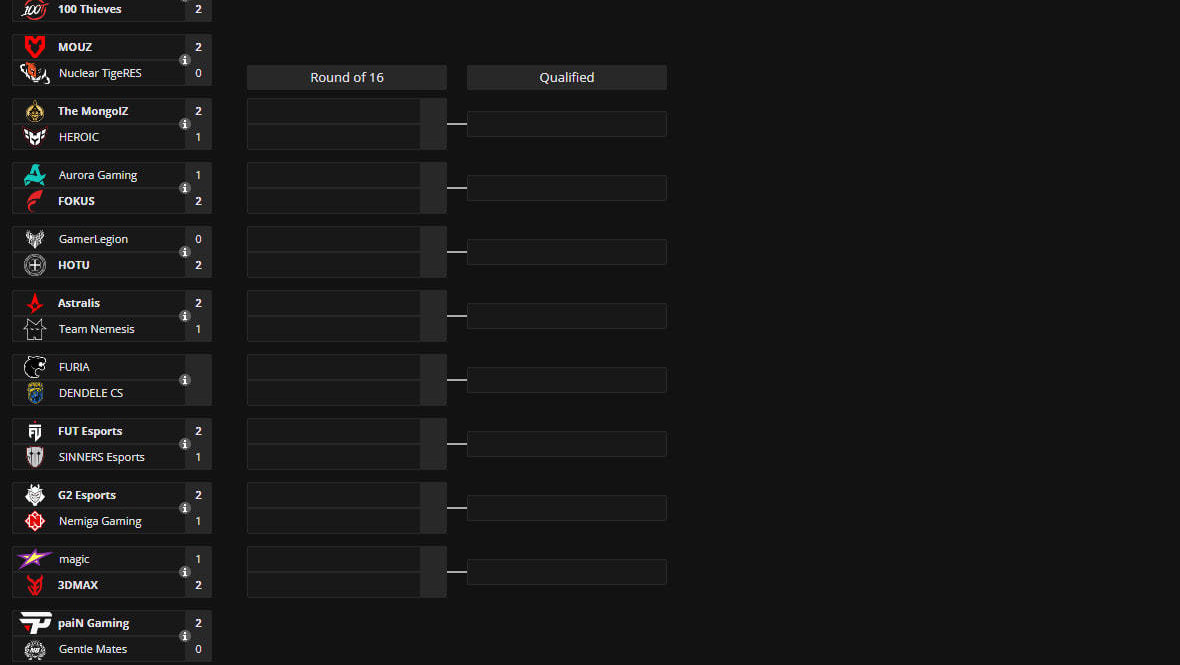Select the Qualified column header
The width and height of the screenshot is (1180, 665).
click(567, 77)
